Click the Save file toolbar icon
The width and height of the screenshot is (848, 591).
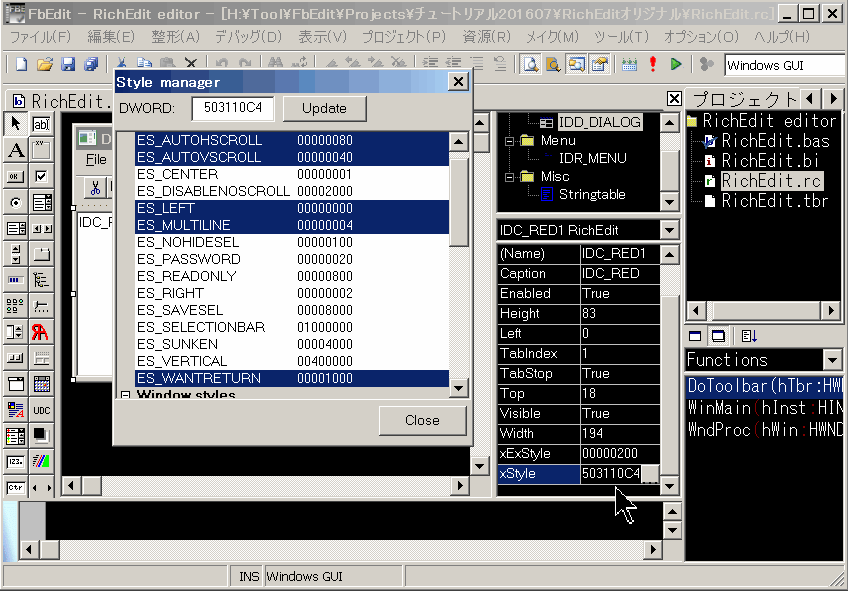(x=67, y=64)
